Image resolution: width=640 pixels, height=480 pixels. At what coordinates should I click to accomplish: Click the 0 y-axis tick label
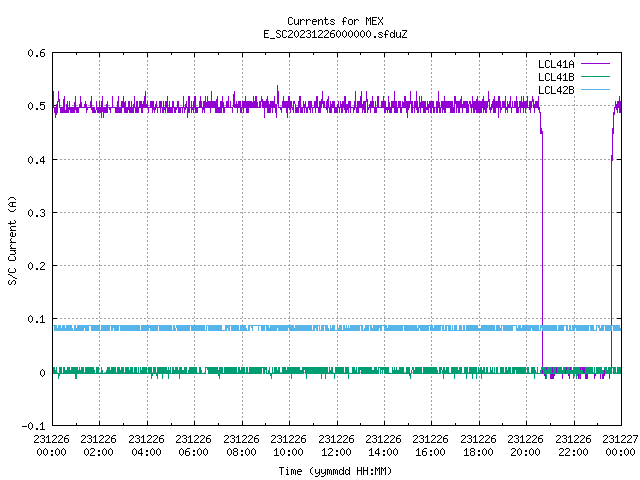(x=42, y=373)
